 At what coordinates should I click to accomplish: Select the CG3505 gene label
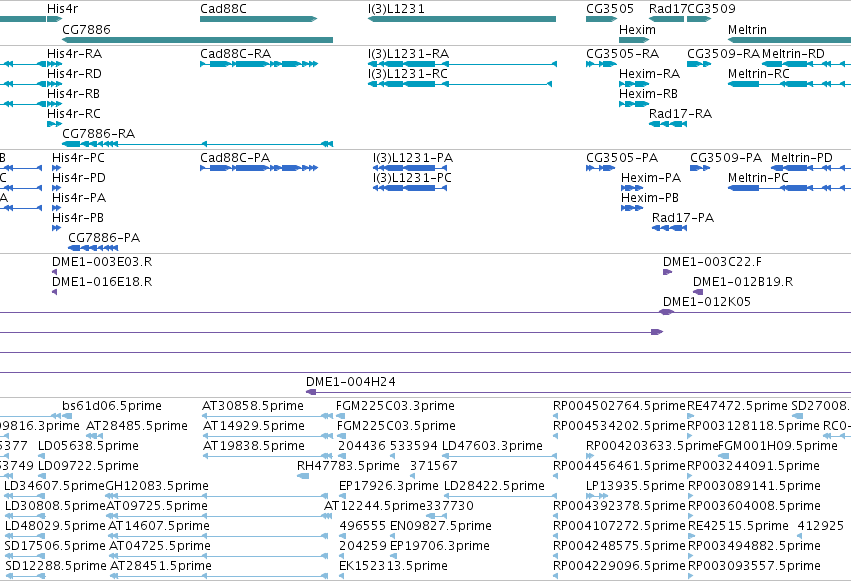609,9
